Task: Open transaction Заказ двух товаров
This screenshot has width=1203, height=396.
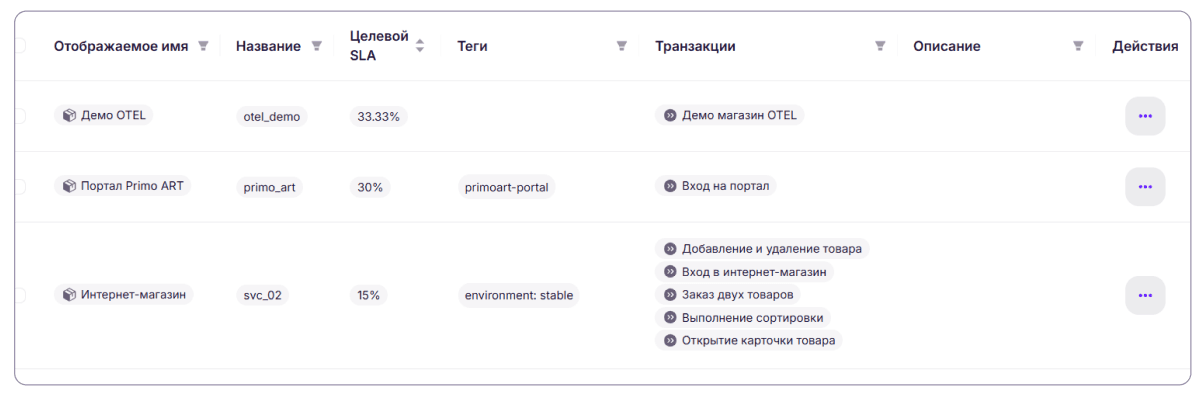Action: (727, 295)
